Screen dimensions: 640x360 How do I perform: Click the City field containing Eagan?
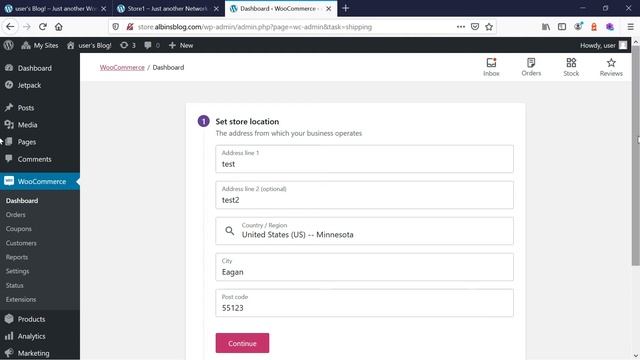(x=364, y=267)
